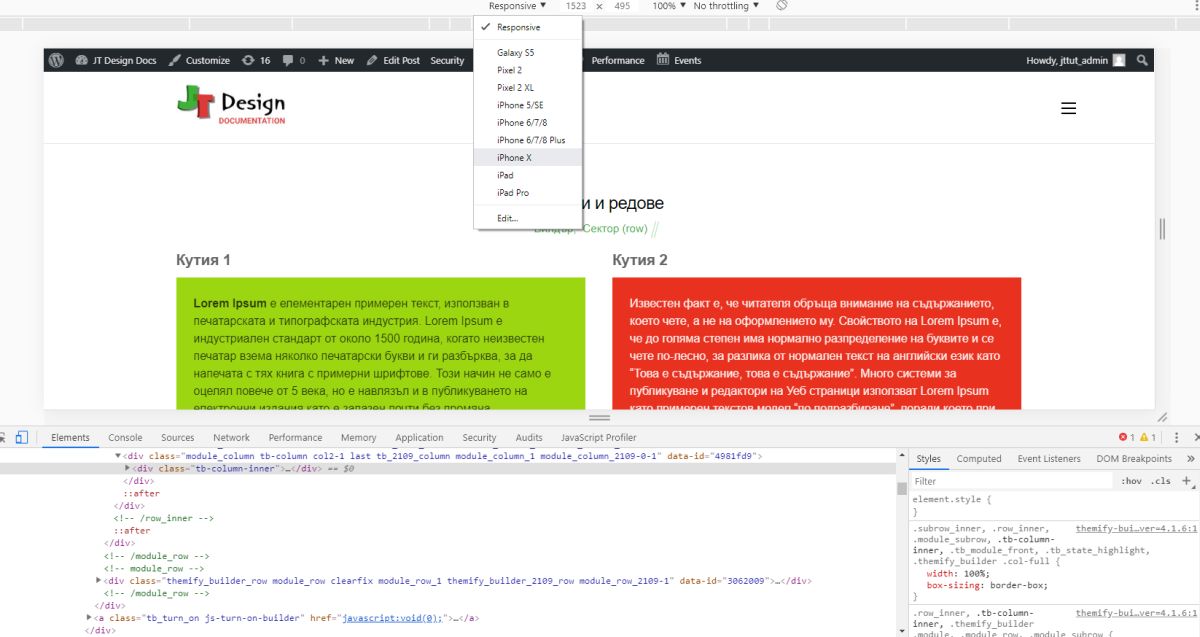This screenshot has height=637, width=1200.
Task: Click the yellow warning count indicator
Action: (x=1148, y=437)
